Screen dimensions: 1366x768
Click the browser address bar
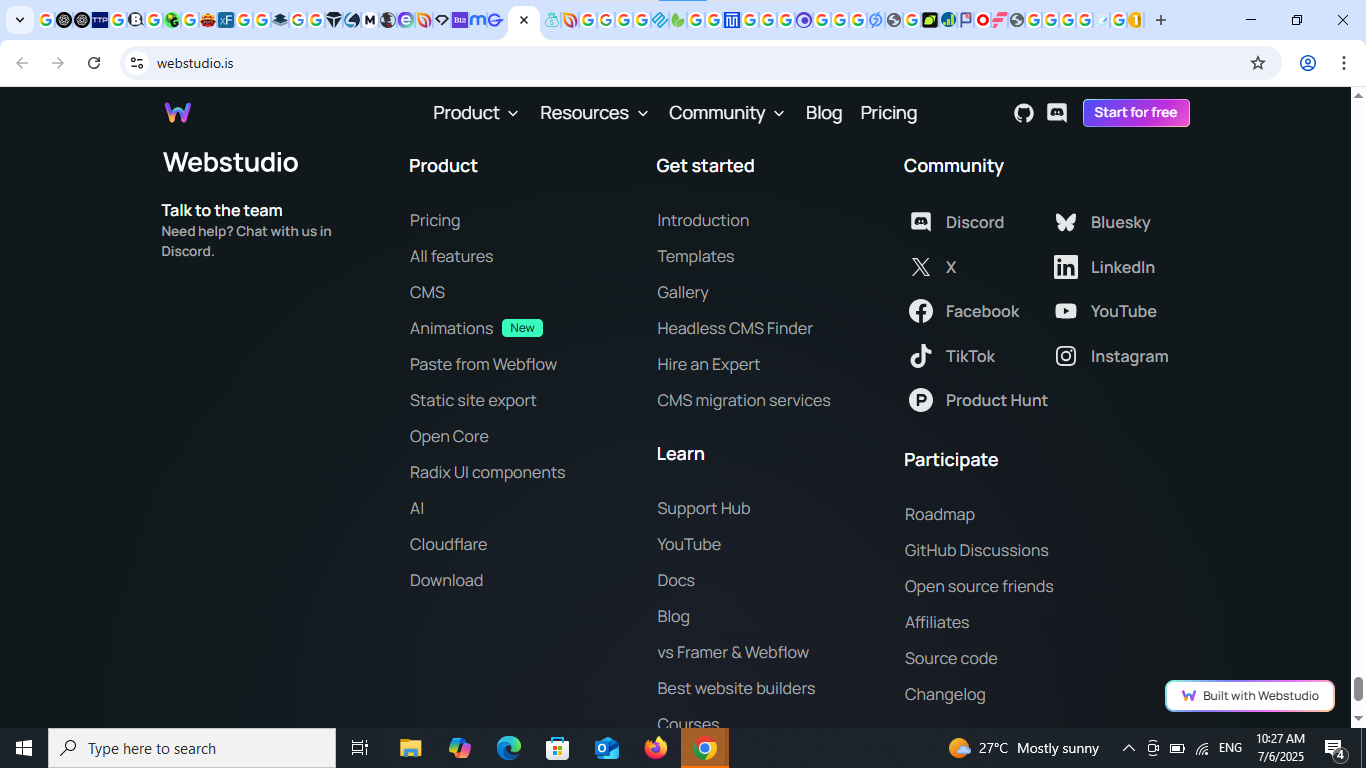pyautogui.click(x=700, y=63)
